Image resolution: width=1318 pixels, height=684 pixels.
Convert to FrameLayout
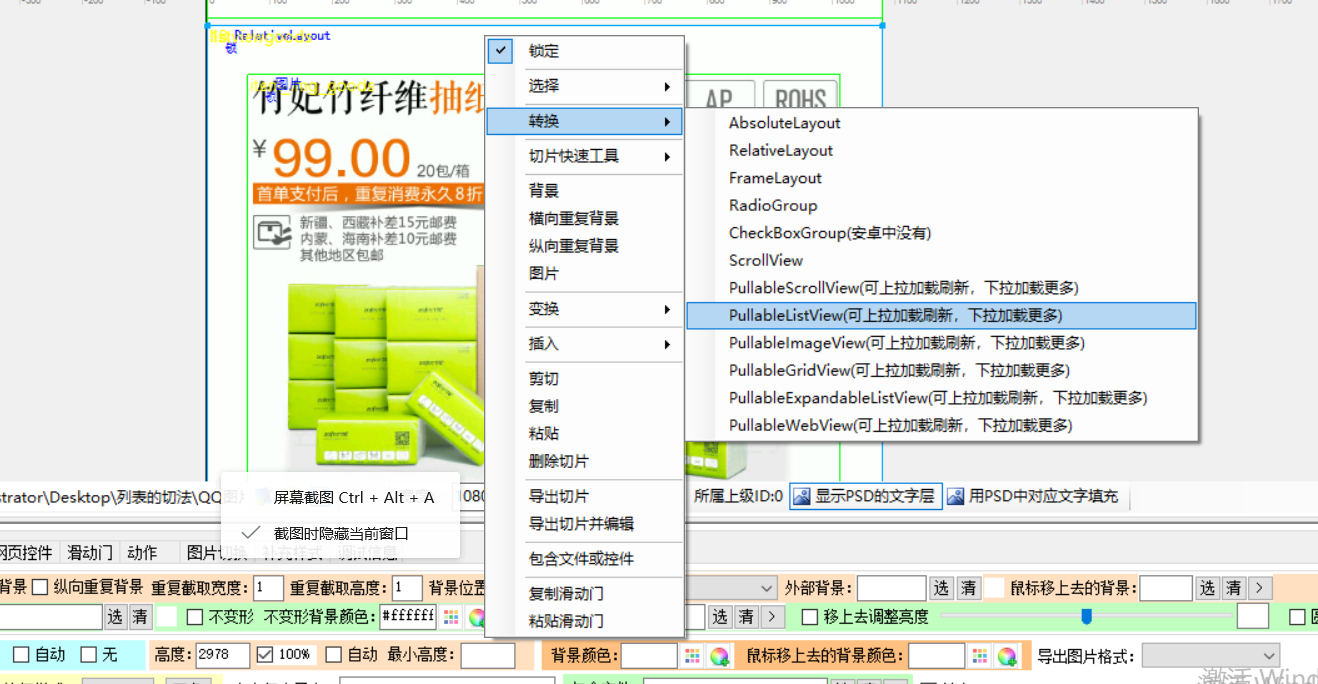(x=941, y=178)
